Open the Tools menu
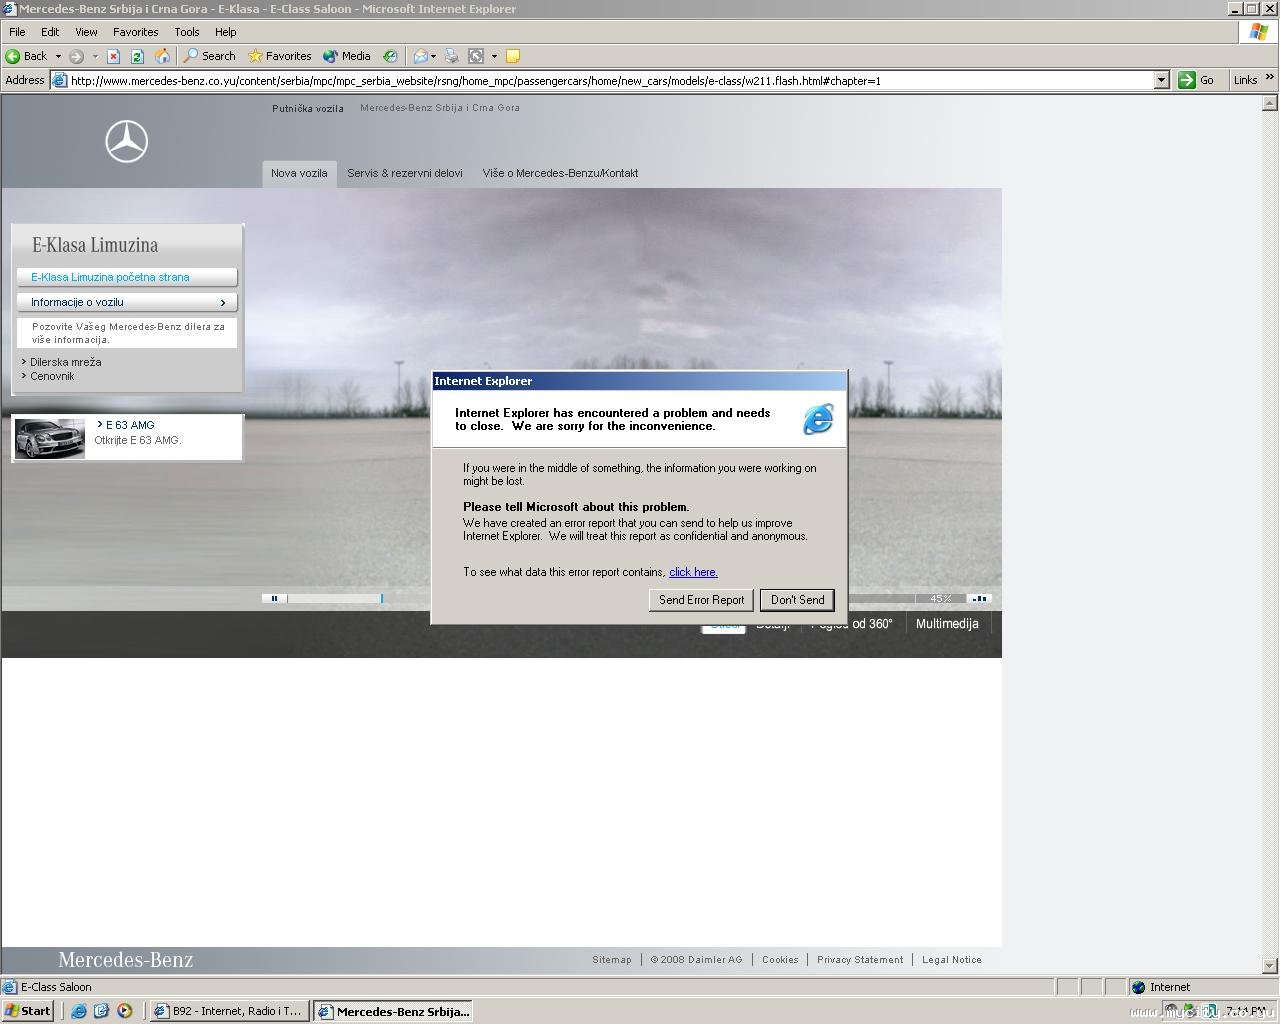This screenshot has height=1024, width=1280. 187,32
